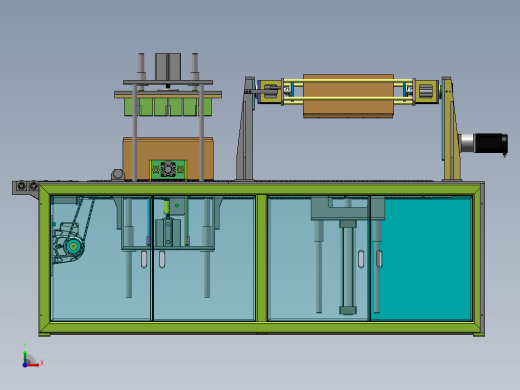Click the handle on the solid teal door
Viewport: 520px width, 390px height.
click(379, 259)
